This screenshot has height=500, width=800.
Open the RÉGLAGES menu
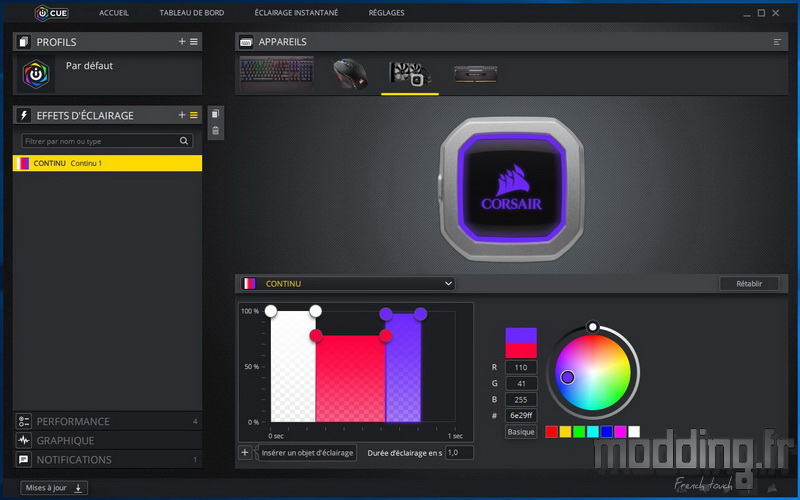386,13
